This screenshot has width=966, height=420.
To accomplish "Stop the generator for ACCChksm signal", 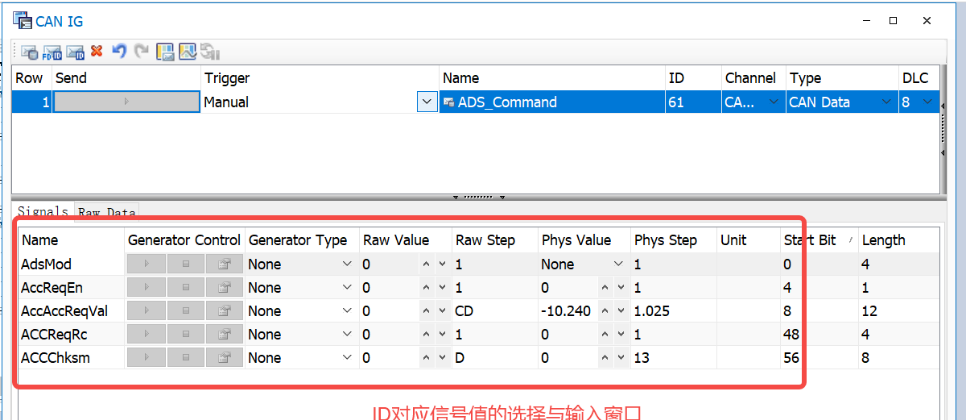I will (x=185, y=358).
